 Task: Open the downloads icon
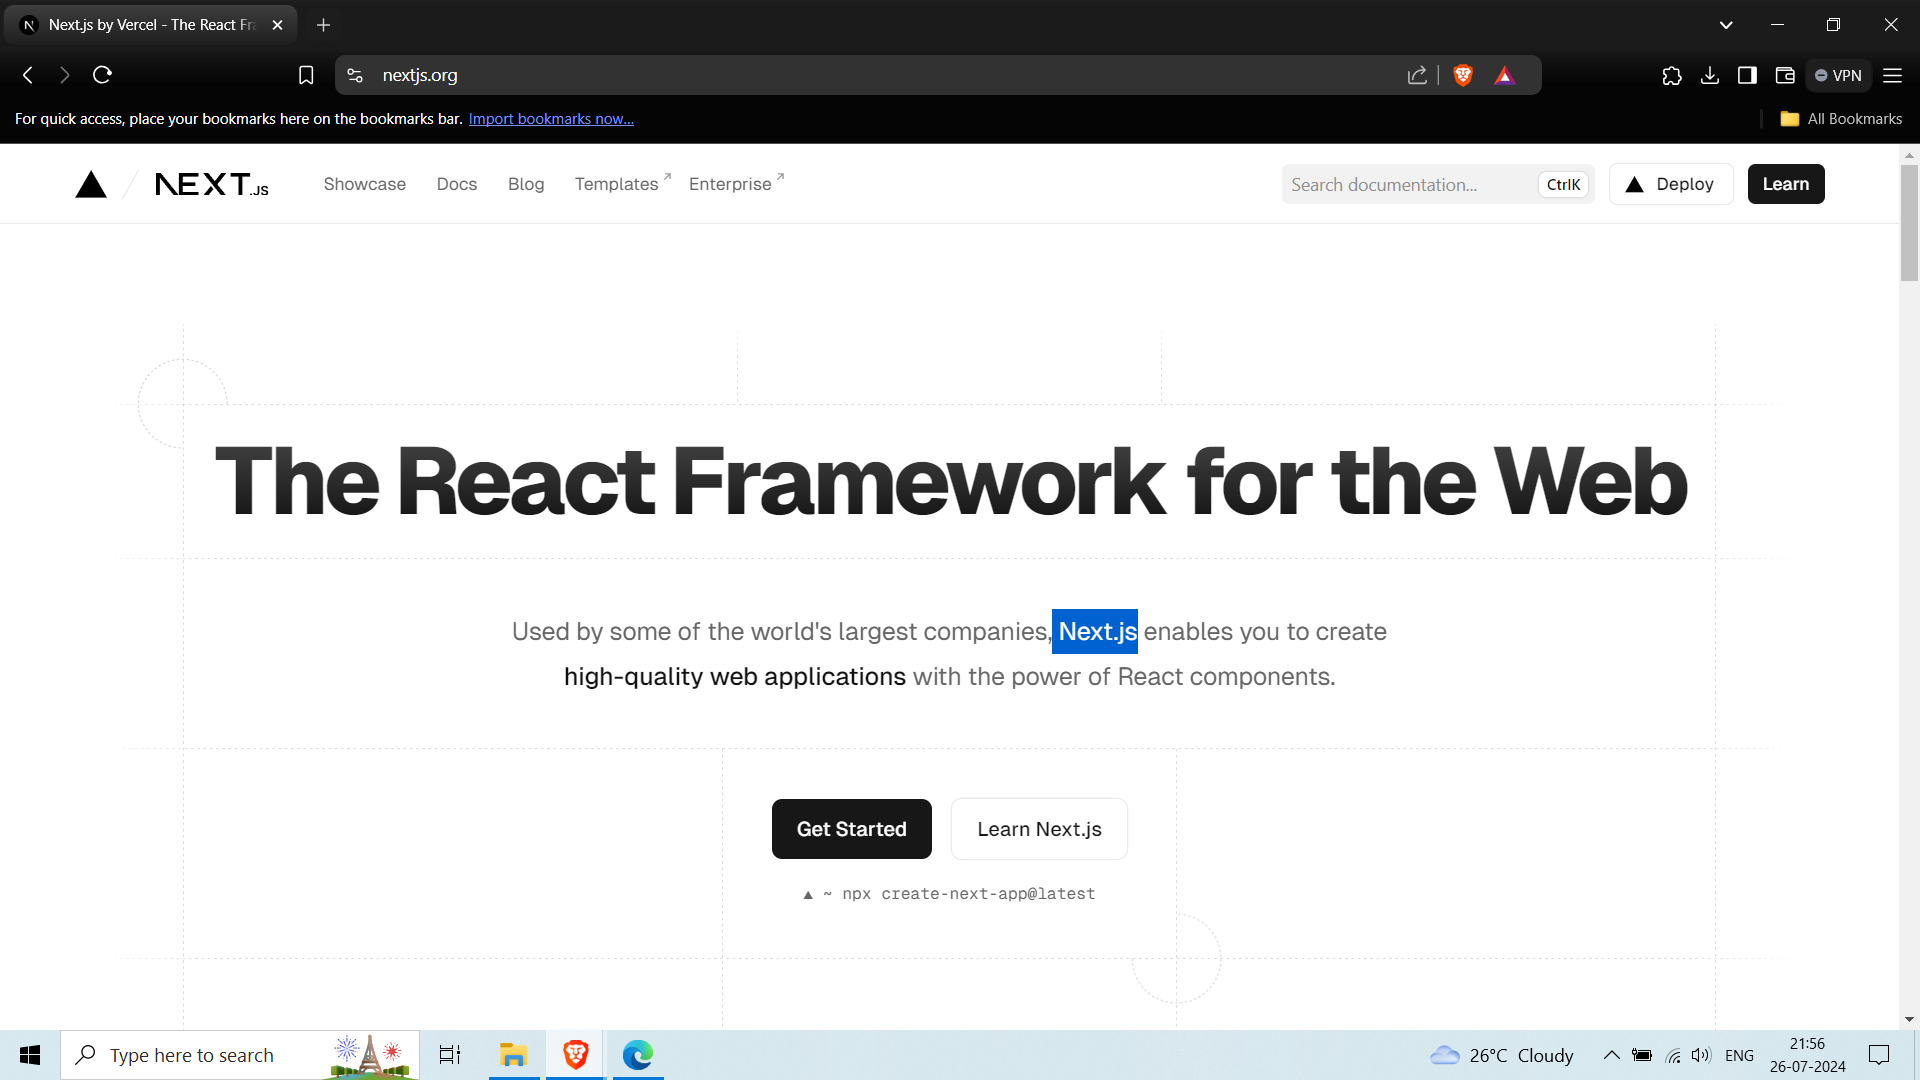[1710, 75]
